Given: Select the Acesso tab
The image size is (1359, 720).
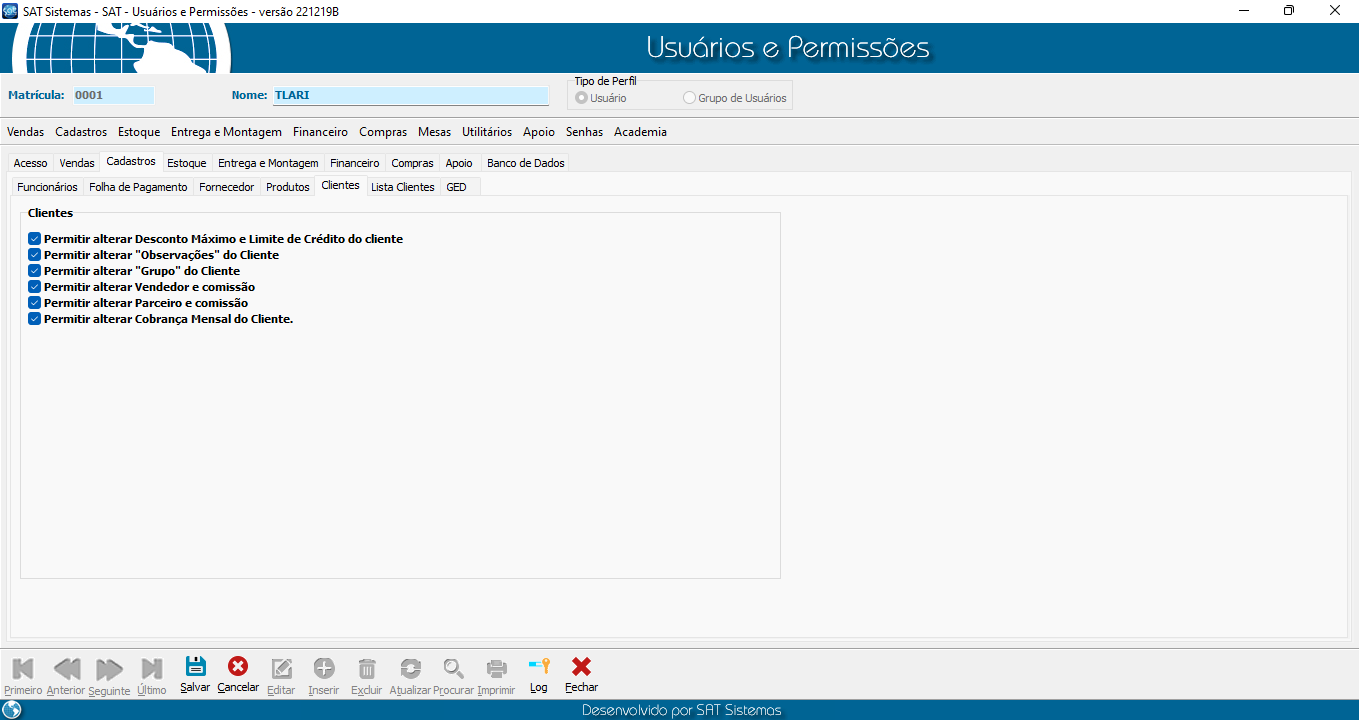Looking at the screenshot, I should [x=30, y=163].
